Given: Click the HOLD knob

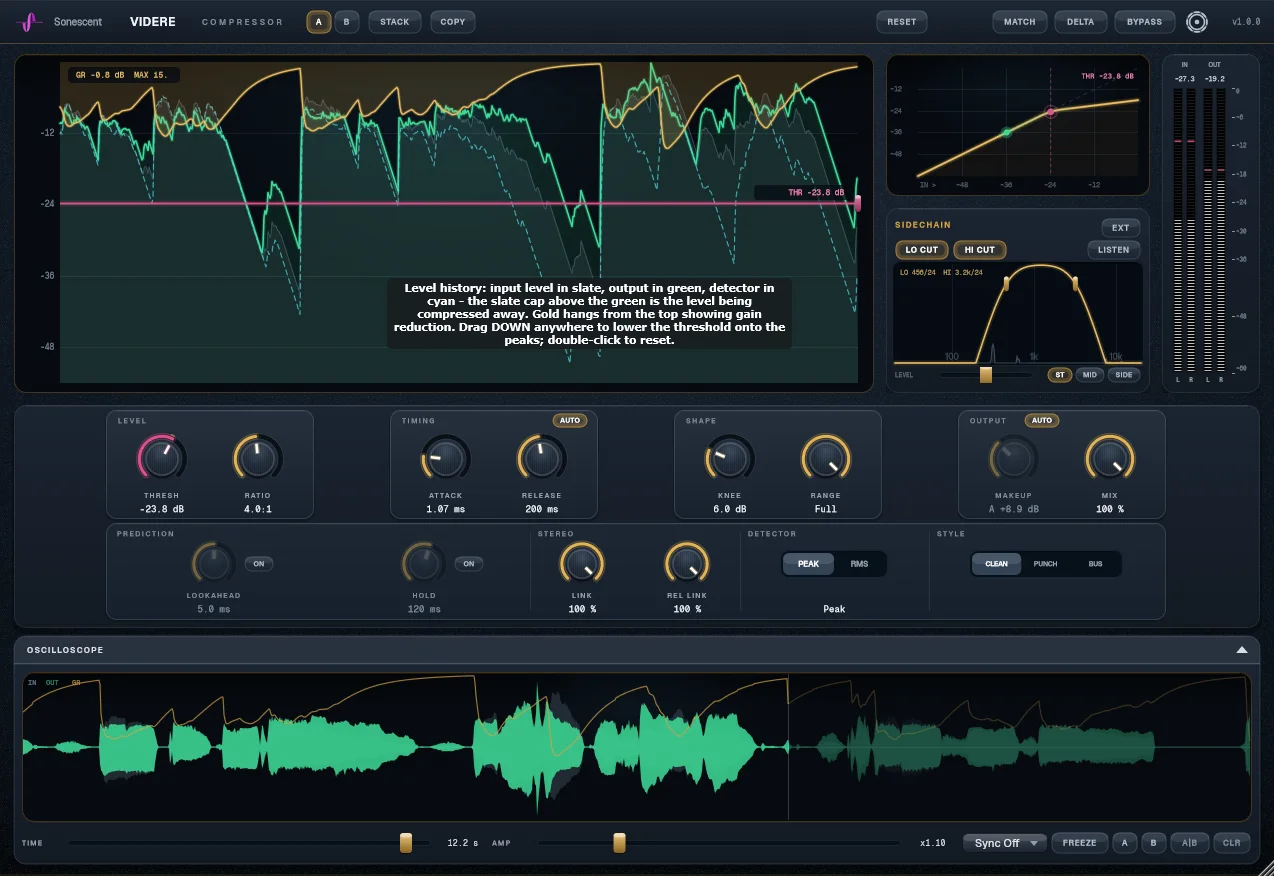Looking at the screenshot, I should [x=423, y=563].
